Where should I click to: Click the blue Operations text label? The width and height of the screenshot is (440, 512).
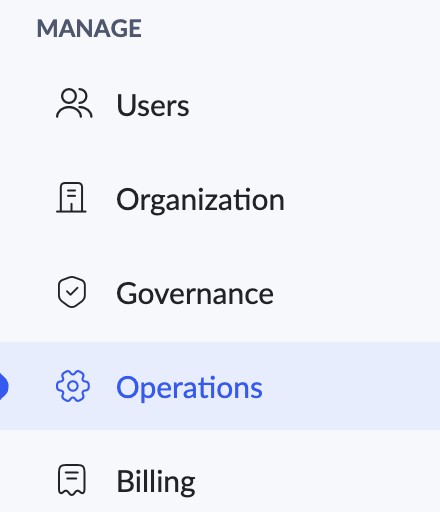click(189, 388)
